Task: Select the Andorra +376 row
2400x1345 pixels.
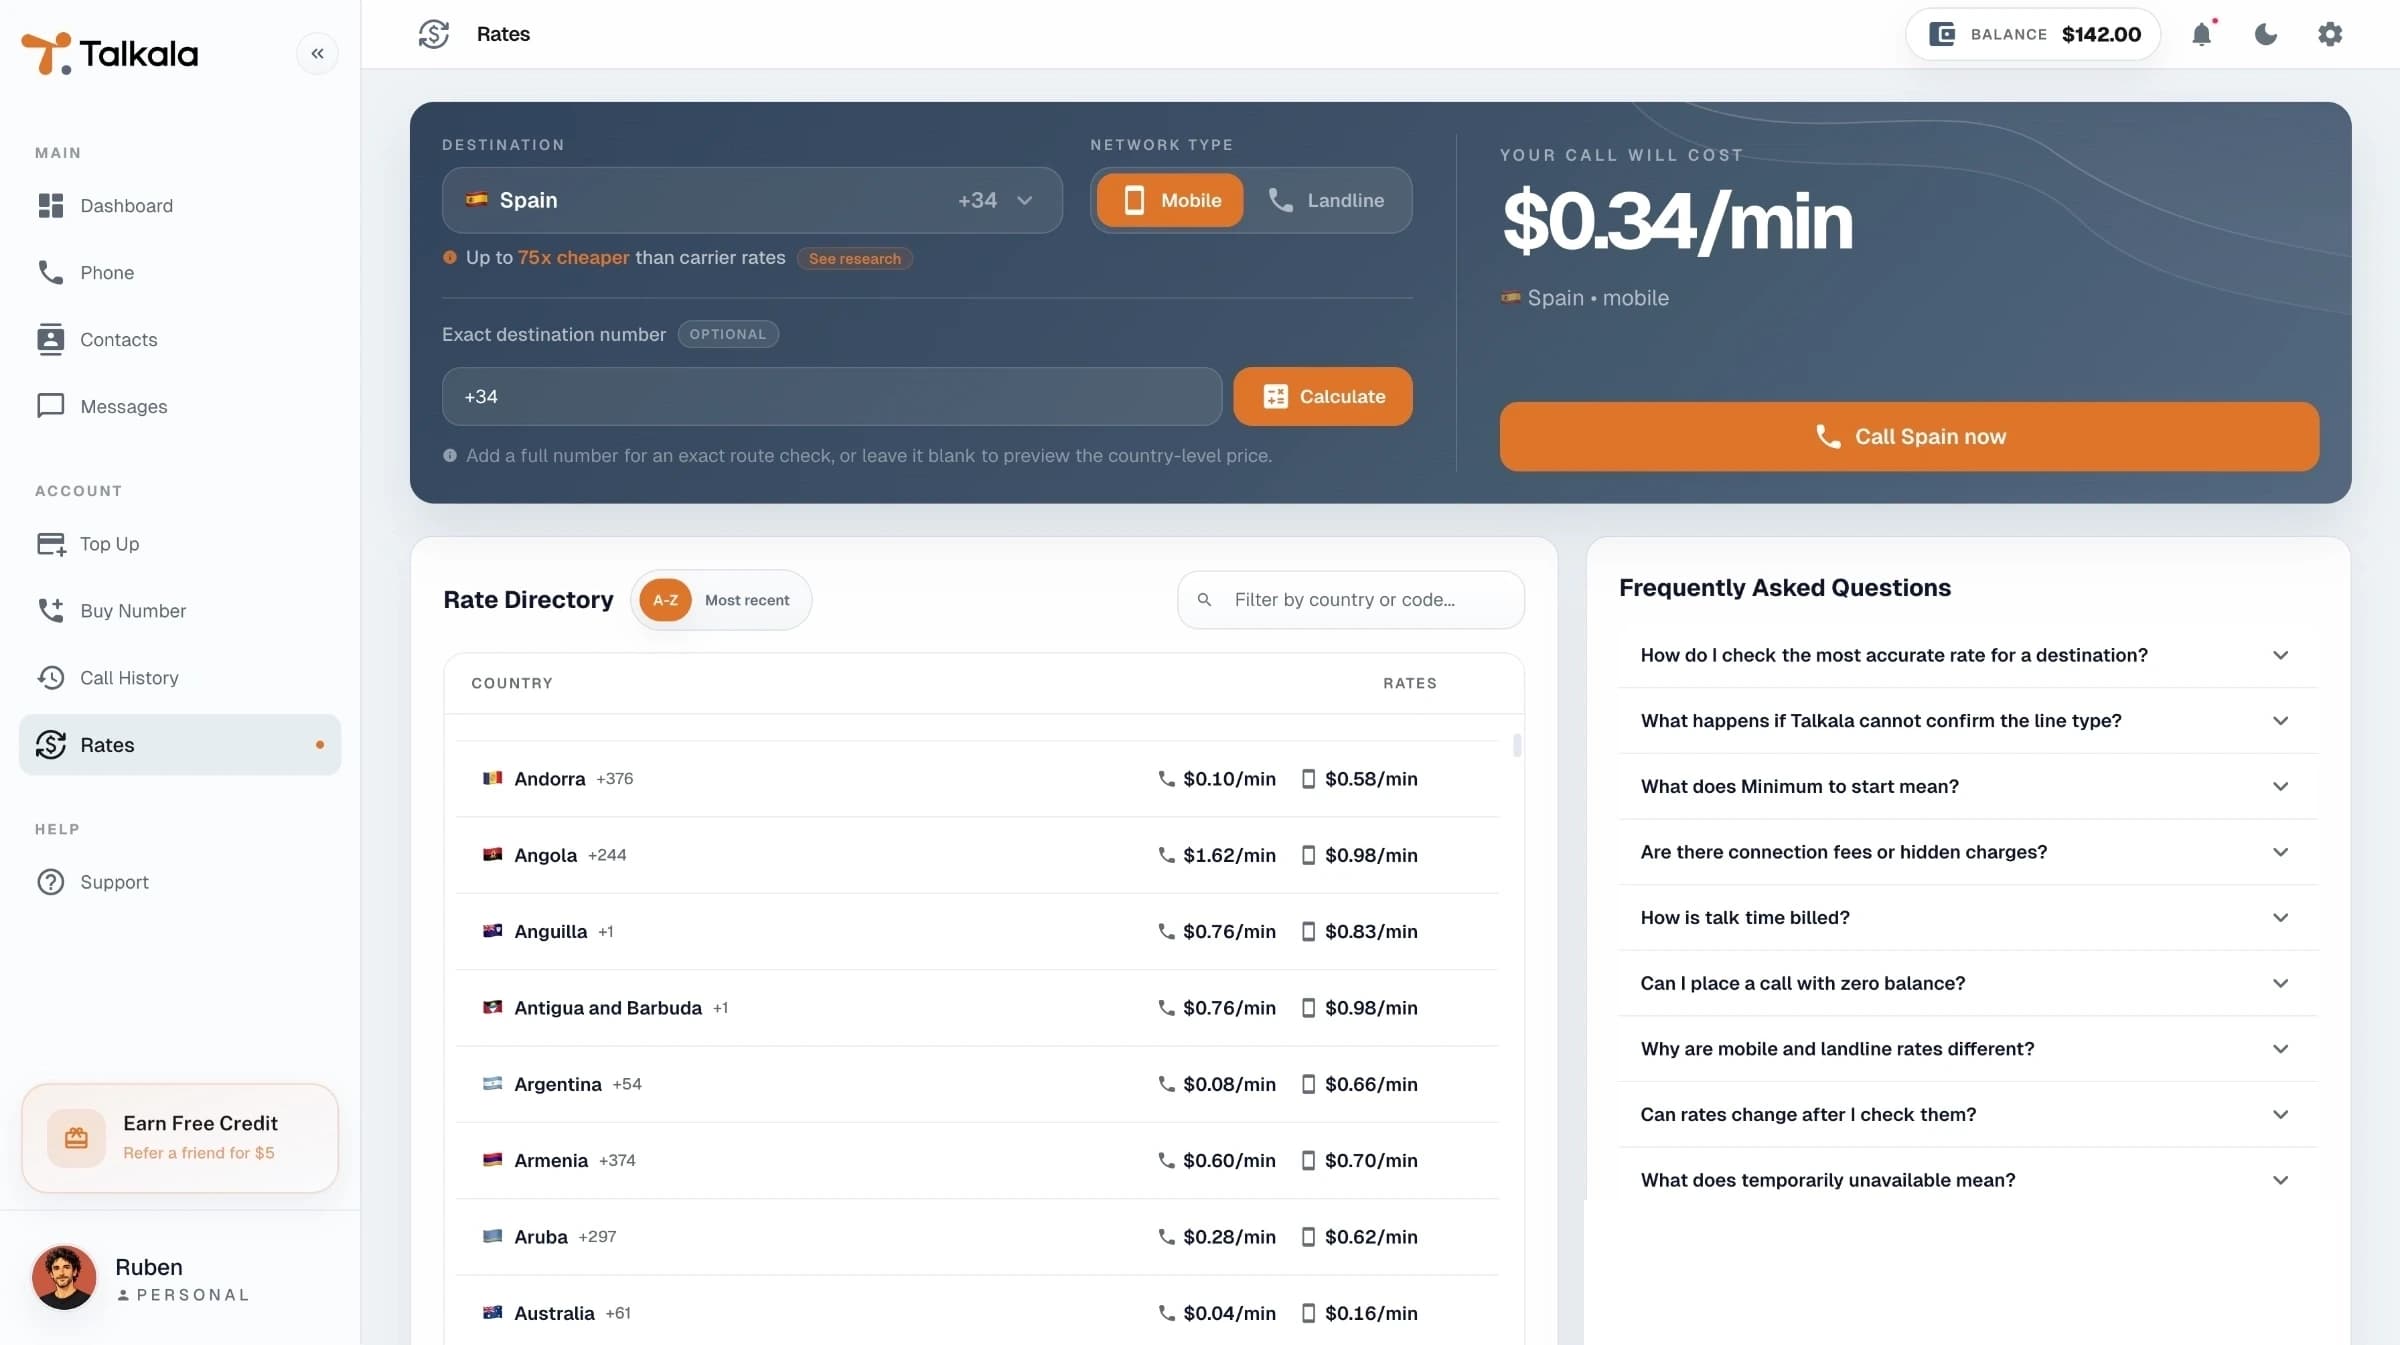Action: (977, 778)
